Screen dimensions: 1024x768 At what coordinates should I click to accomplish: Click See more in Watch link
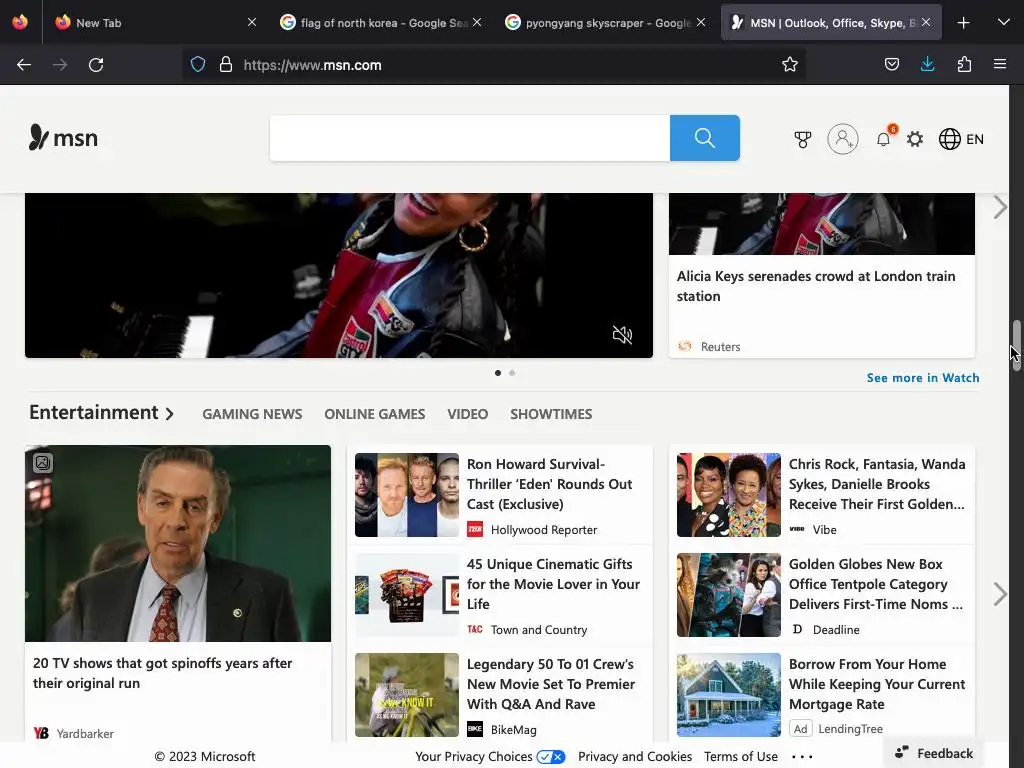coord(923,378)
